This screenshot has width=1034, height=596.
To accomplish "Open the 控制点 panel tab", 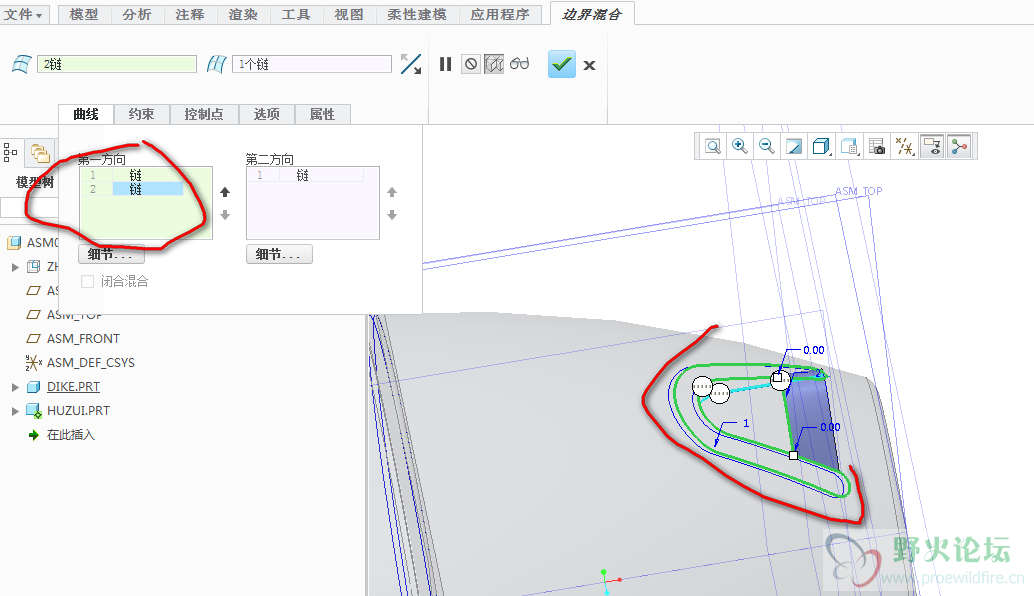I will click(204, 114).
